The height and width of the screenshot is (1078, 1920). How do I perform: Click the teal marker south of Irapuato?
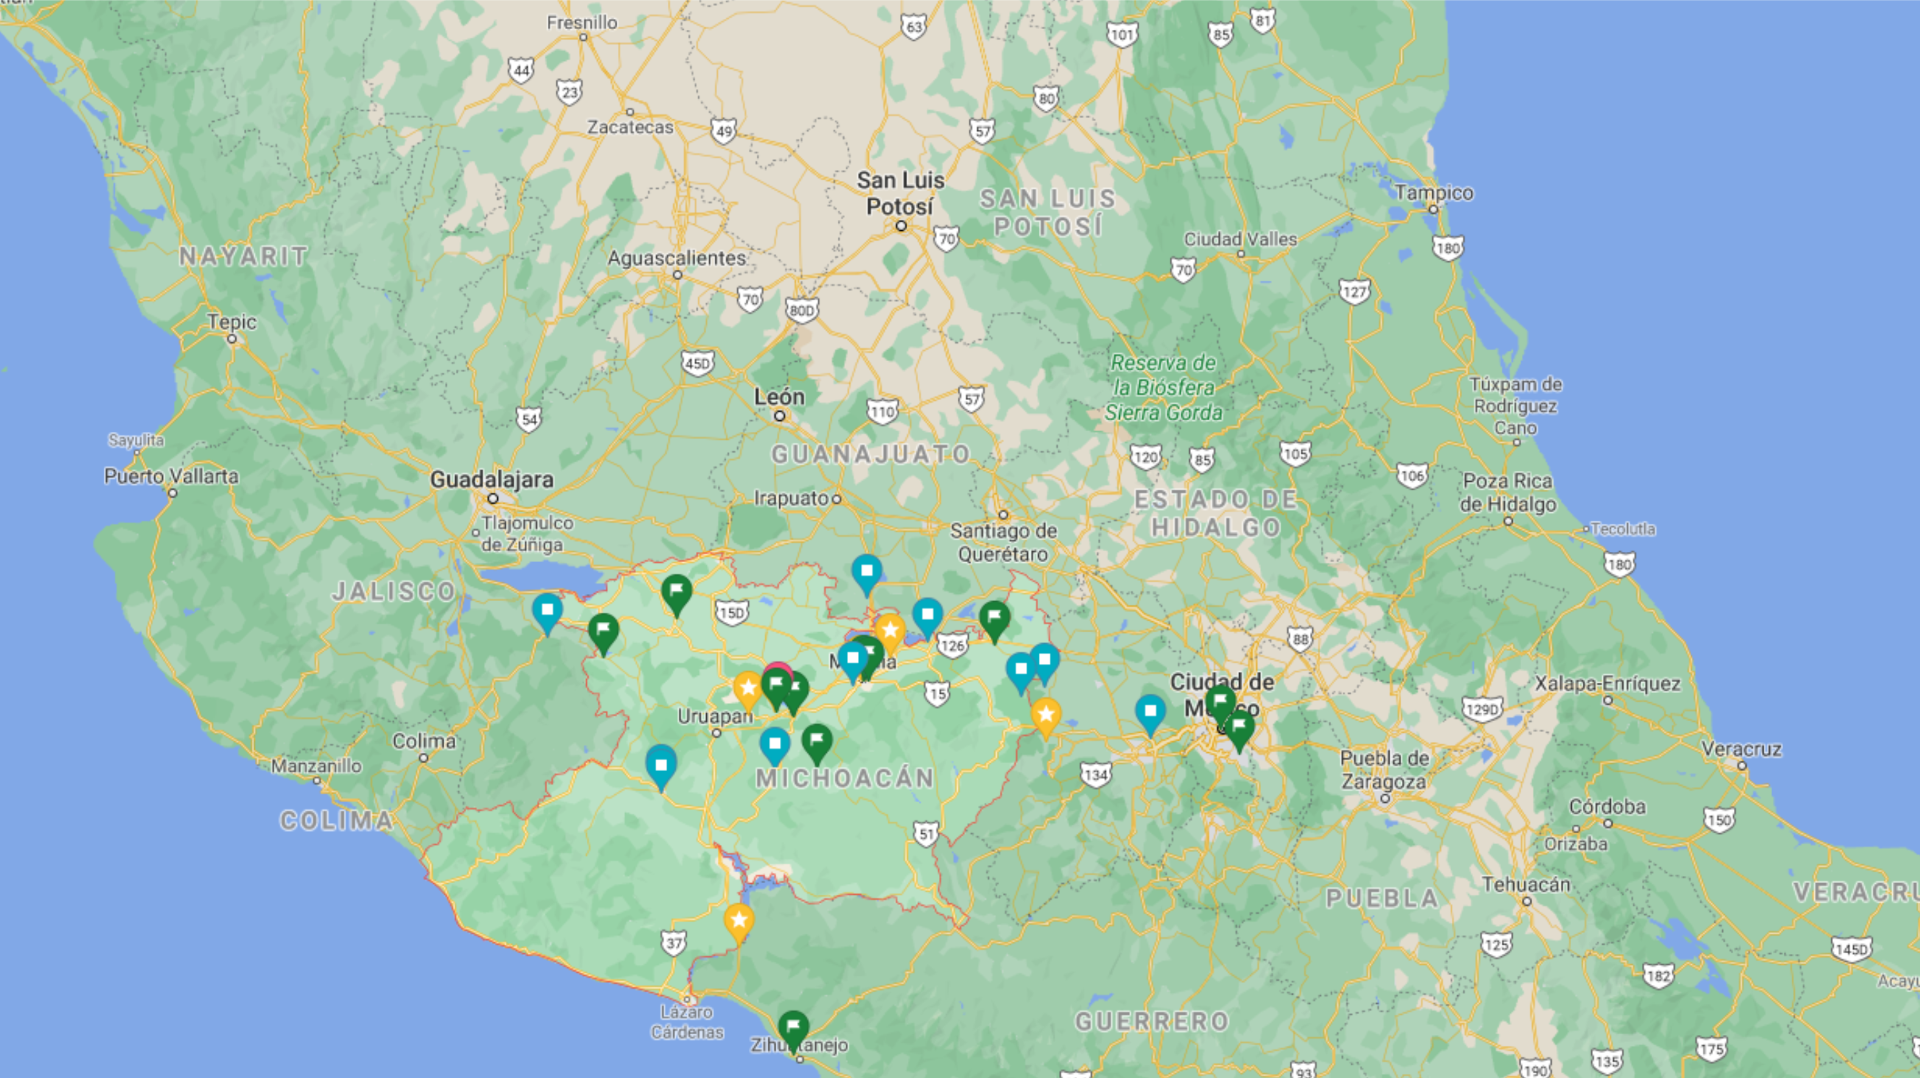point(866,572)
